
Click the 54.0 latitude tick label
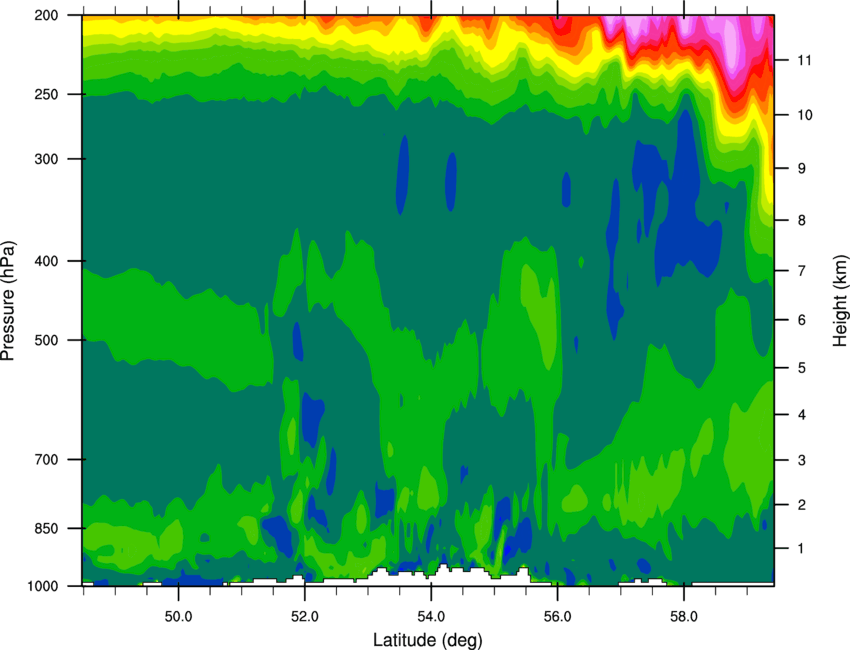coord(431,617)
